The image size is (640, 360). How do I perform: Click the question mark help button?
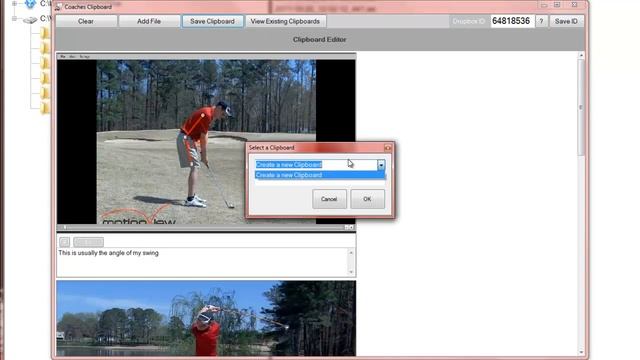(541, 21)
